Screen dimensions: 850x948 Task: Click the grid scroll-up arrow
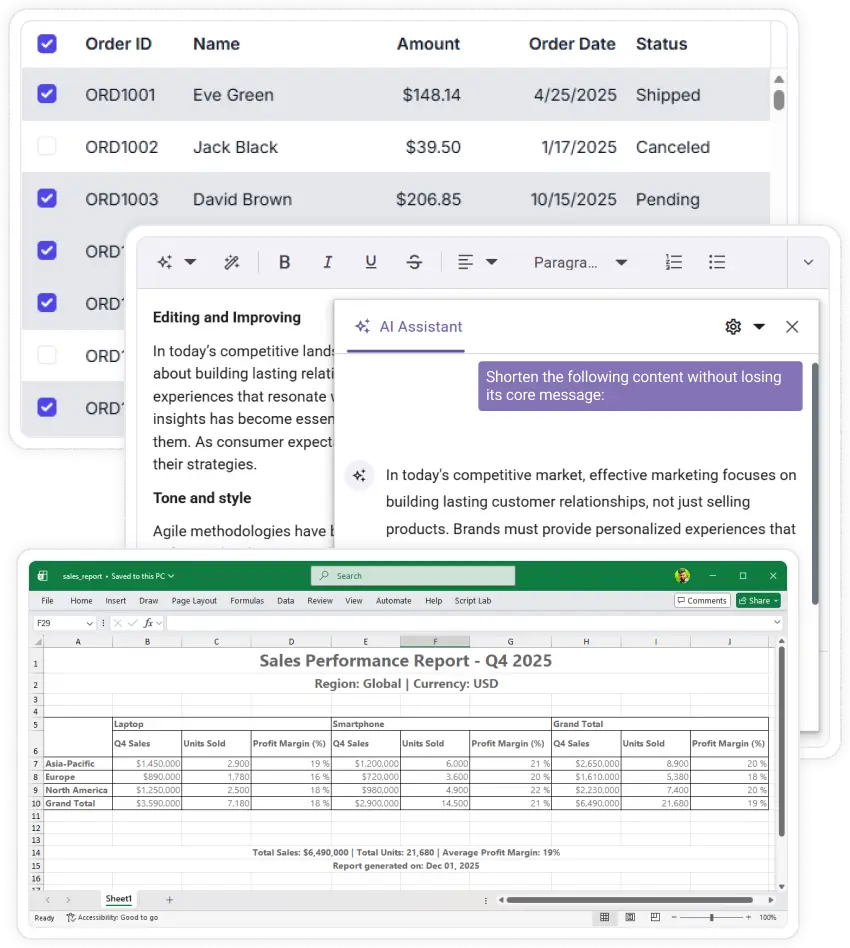(x=779, y=79)
